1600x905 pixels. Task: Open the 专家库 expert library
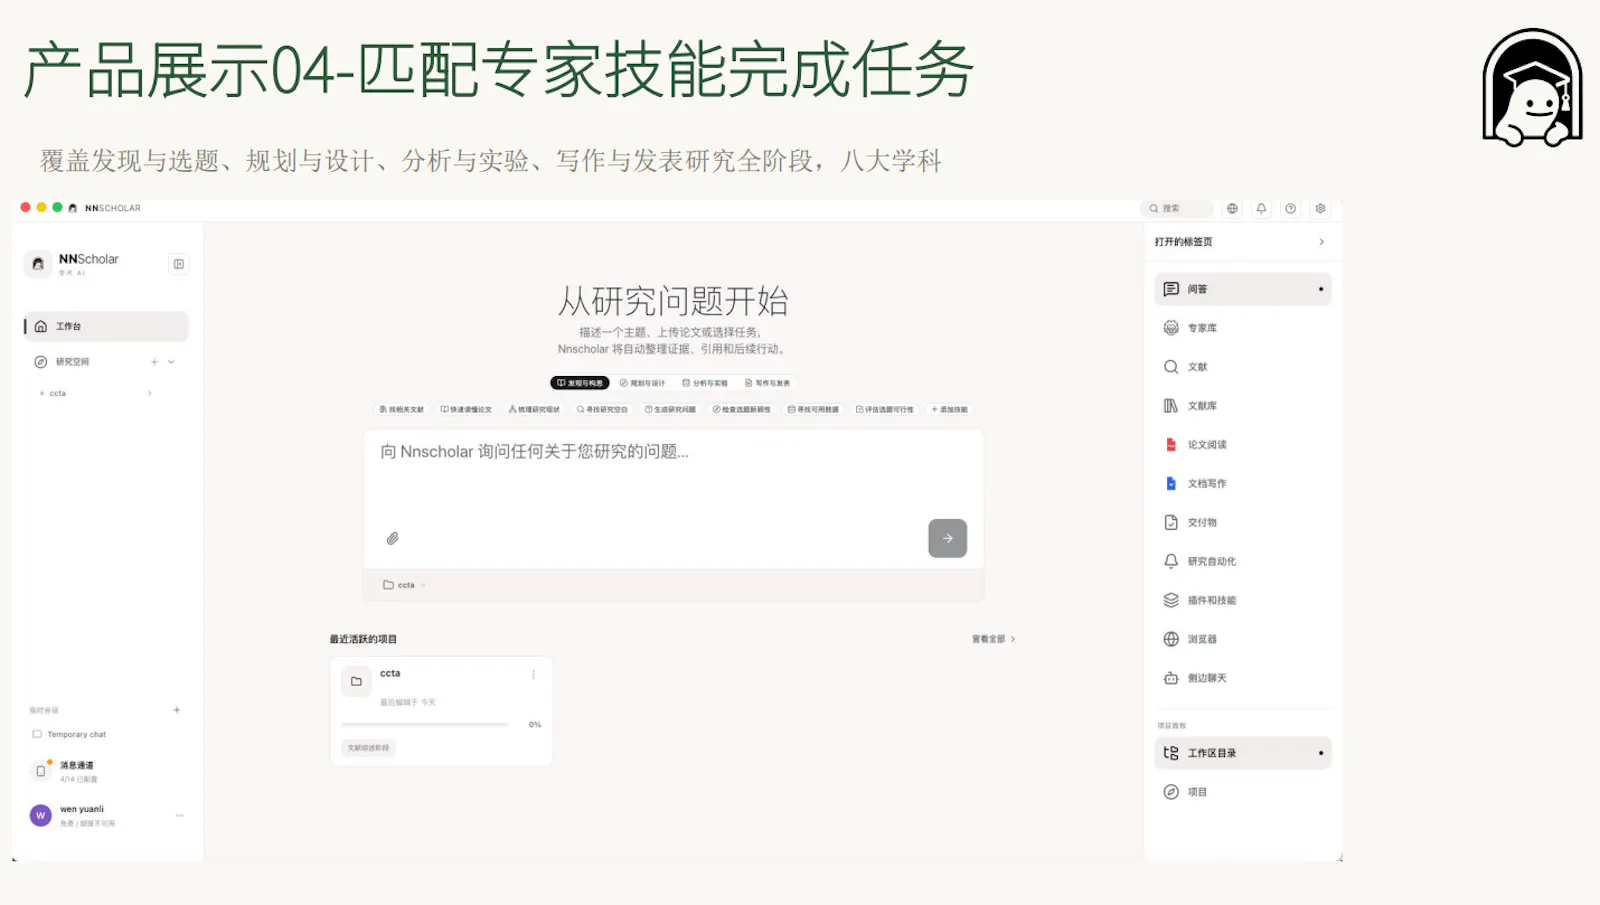tap(1242, 328)
